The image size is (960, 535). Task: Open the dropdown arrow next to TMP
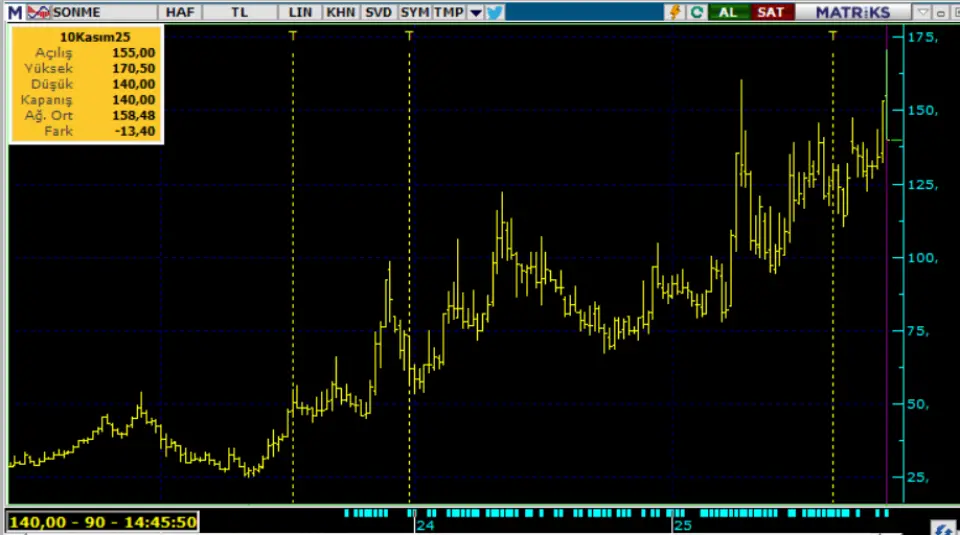476,12
